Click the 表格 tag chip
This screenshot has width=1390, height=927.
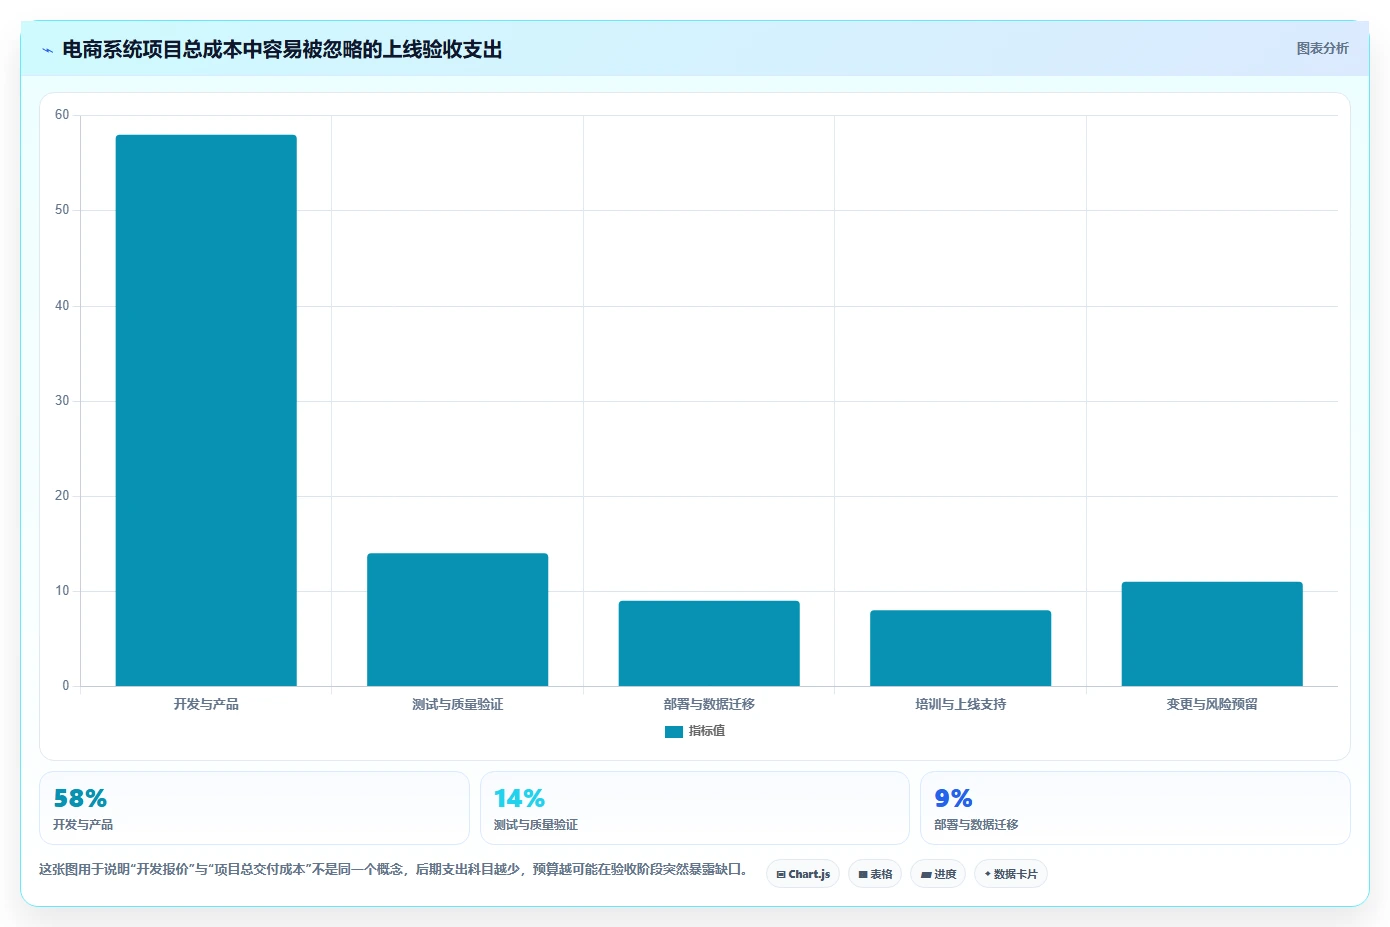875,874
